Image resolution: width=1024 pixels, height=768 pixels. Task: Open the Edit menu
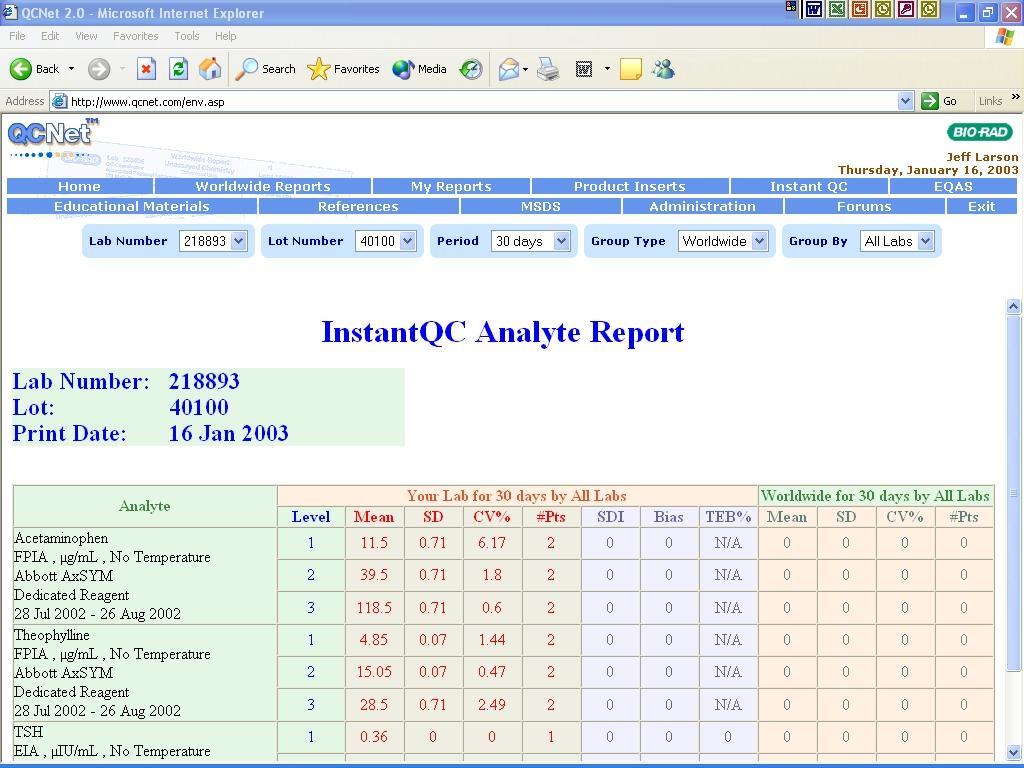pyautogui.click(x=50, y=36)
